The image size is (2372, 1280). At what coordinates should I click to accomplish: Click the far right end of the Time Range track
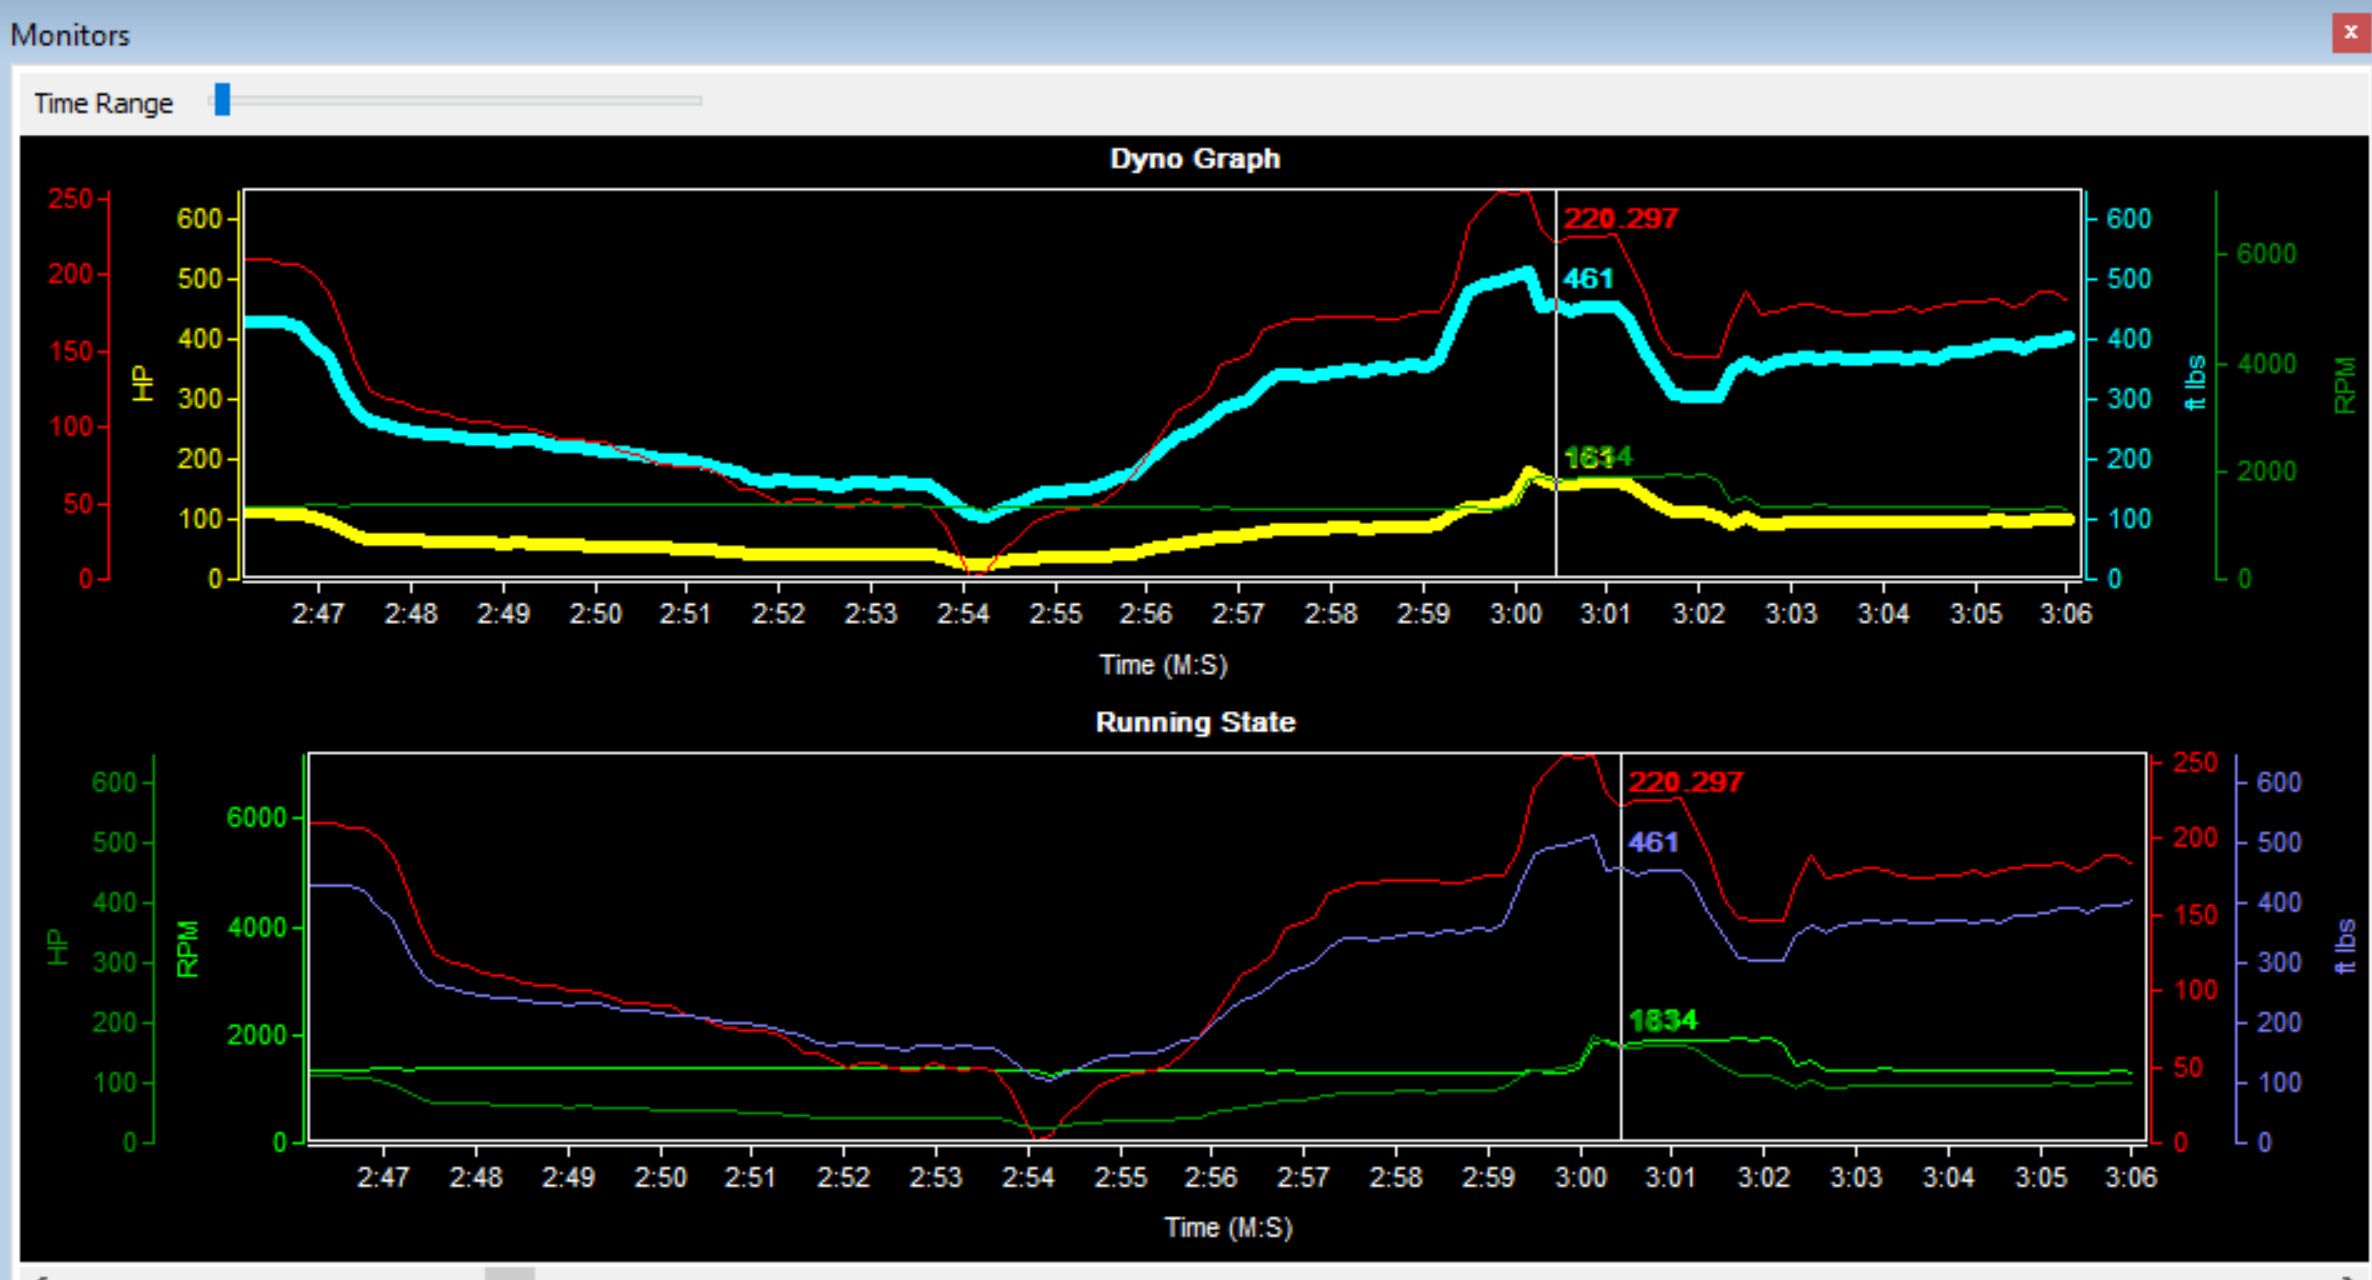point(699,100)
